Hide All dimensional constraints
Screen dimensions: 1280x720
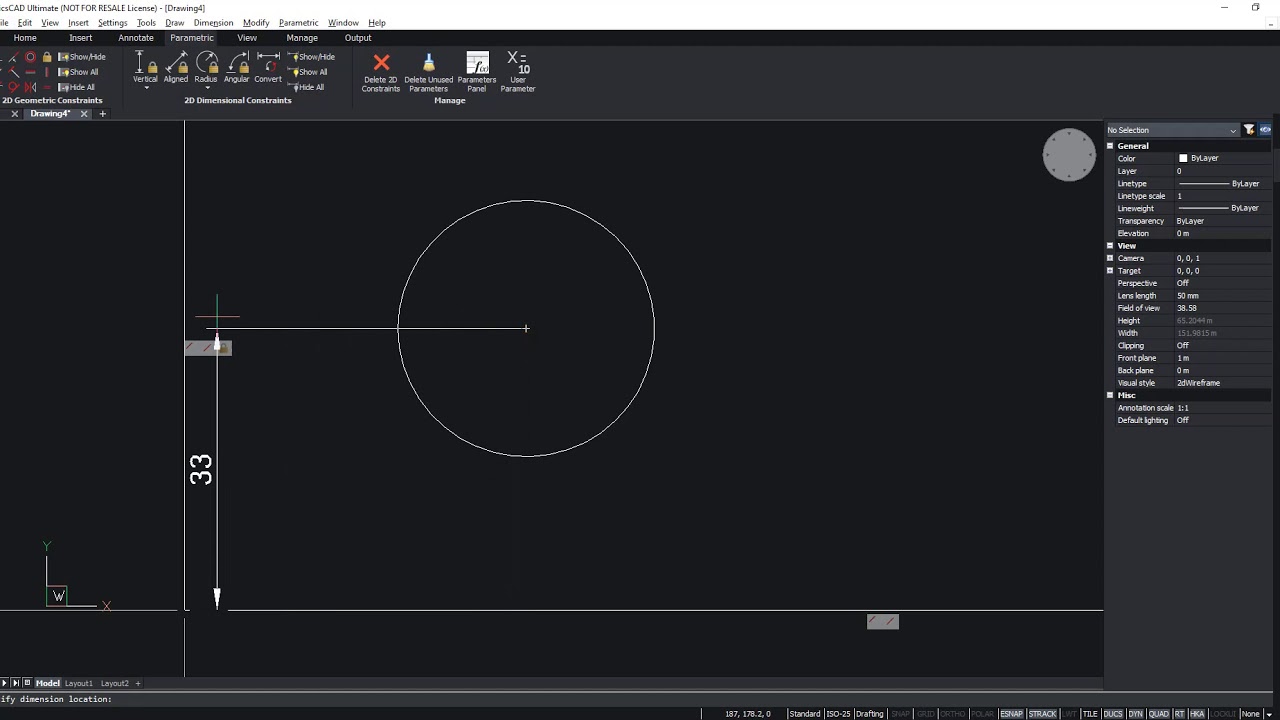306,87
